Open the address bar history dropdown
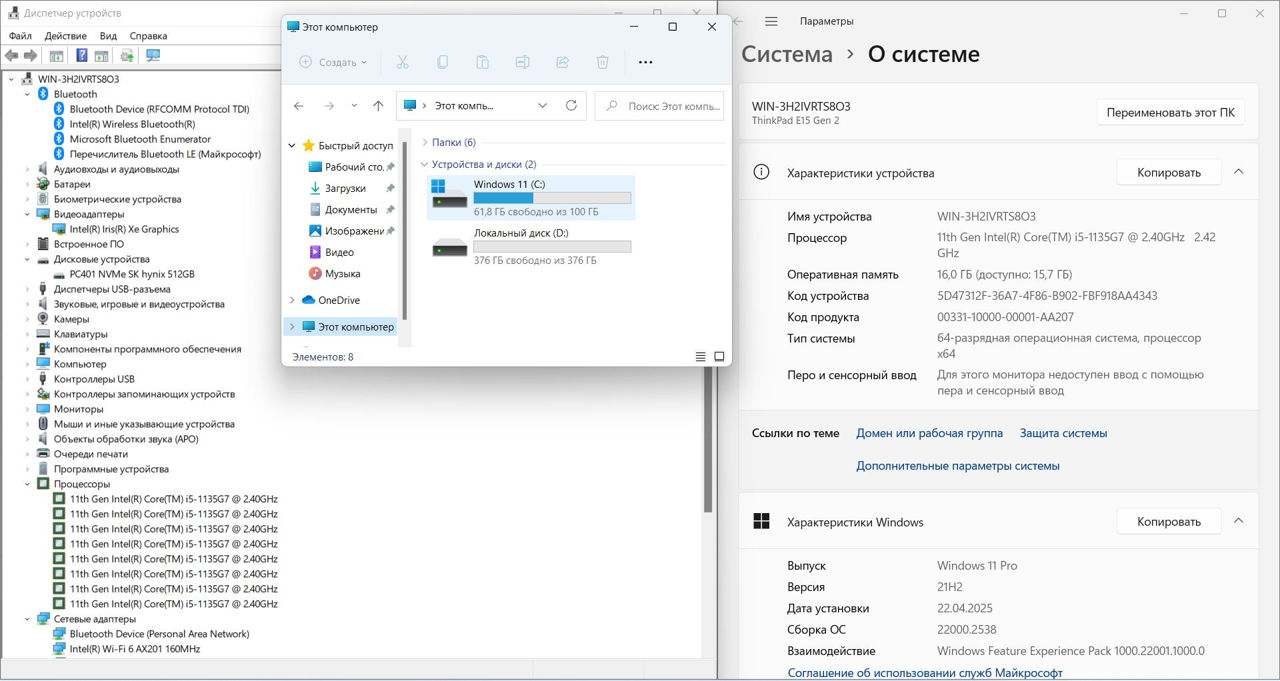 pos(543,105)
